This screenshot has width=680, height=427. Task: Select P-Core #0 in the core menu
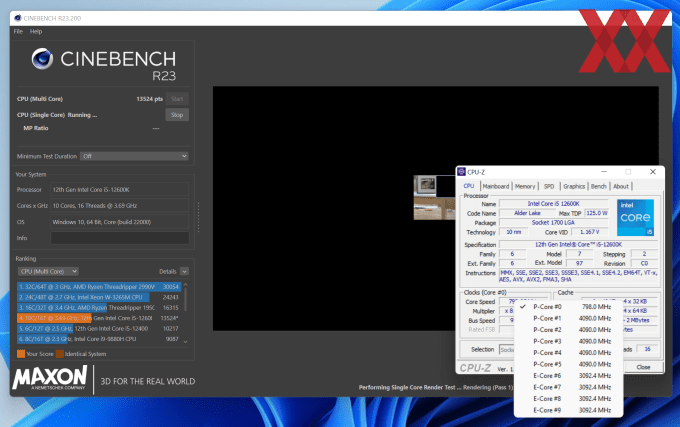[569, 306]
